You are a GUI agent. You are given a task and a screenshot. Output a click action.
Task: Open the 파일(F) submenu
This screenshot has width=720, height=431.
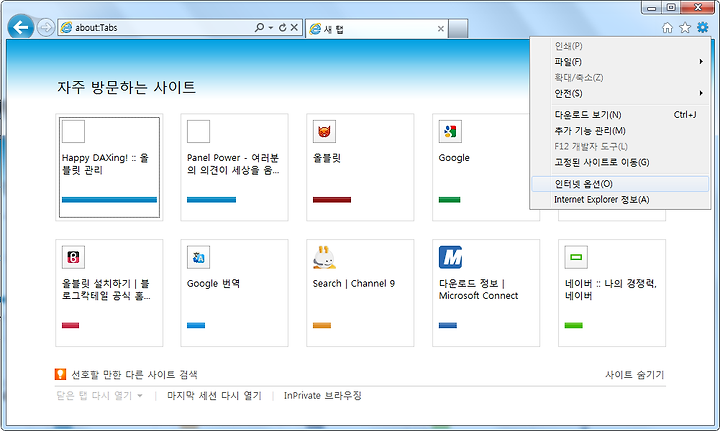click(x=620, y=62)
